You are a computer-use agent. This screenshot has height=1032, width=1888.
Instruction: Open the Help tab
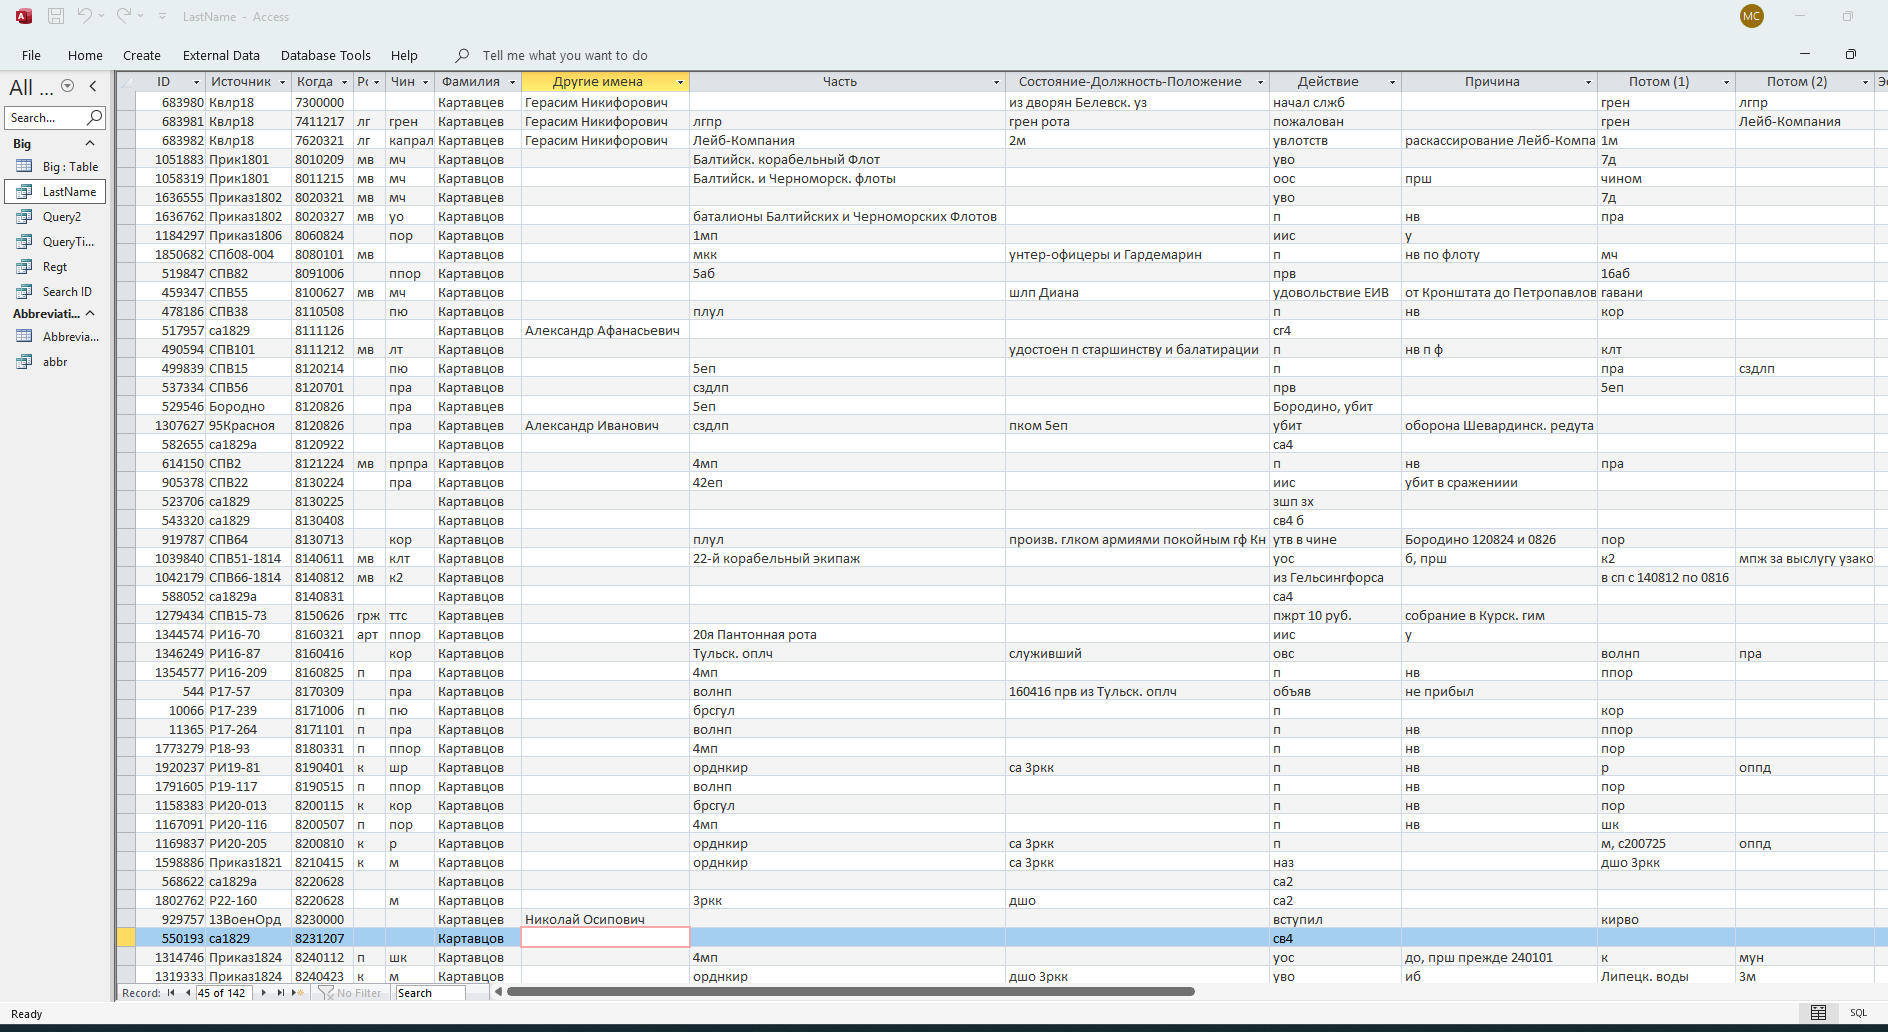click(x=404, y=56)
